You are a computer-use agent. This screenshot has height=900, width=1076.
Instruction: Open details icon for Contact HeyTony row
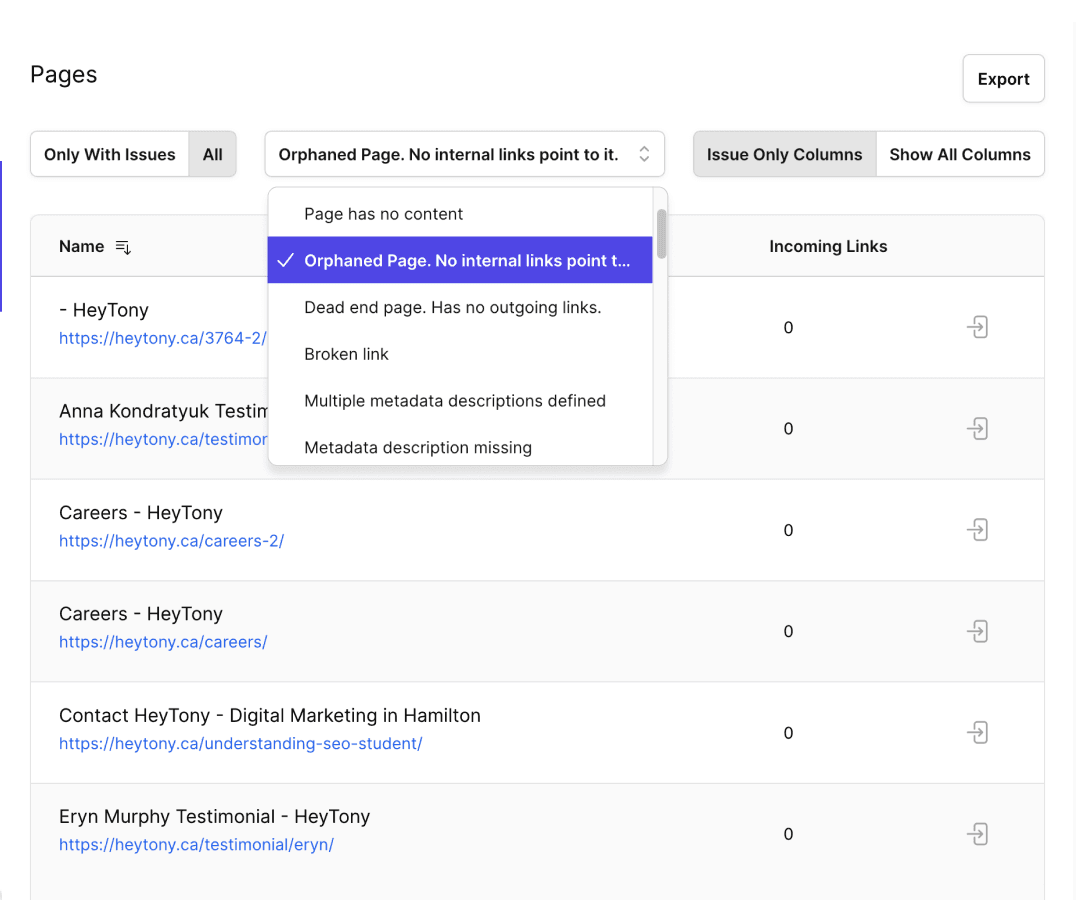coord(977,733)
